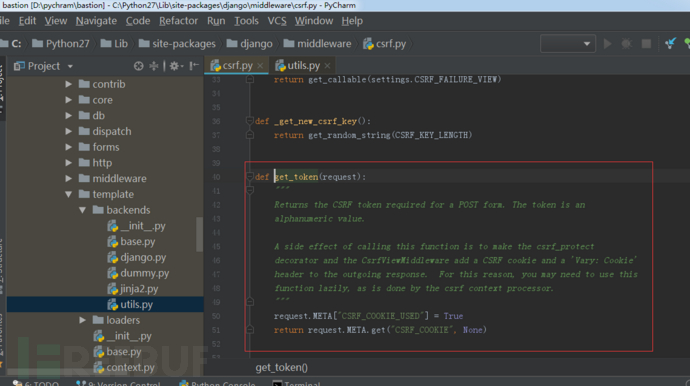Fold the get_token function at line 40
690x386 pixels.
point(250,176)
